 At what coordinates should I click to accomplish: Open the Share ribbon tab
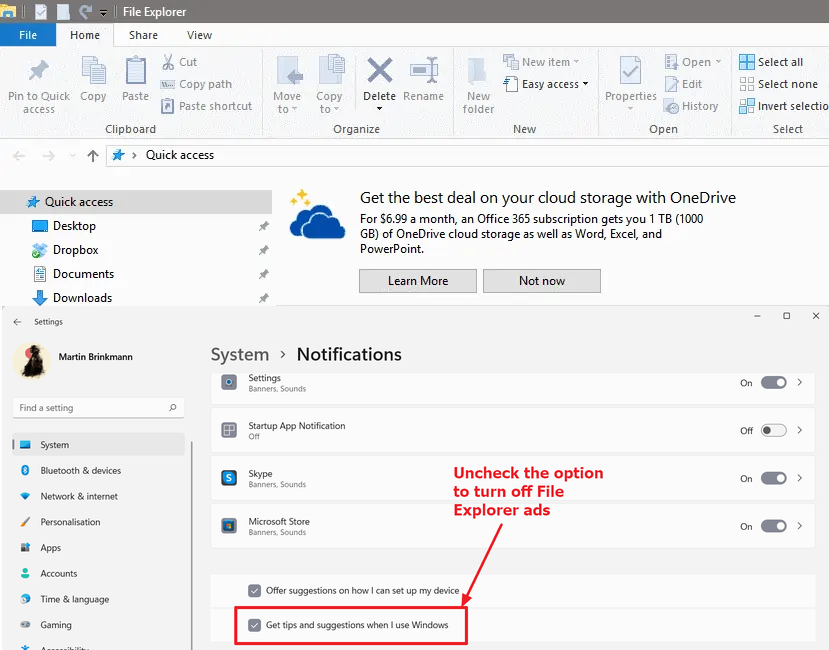point(143,35)
